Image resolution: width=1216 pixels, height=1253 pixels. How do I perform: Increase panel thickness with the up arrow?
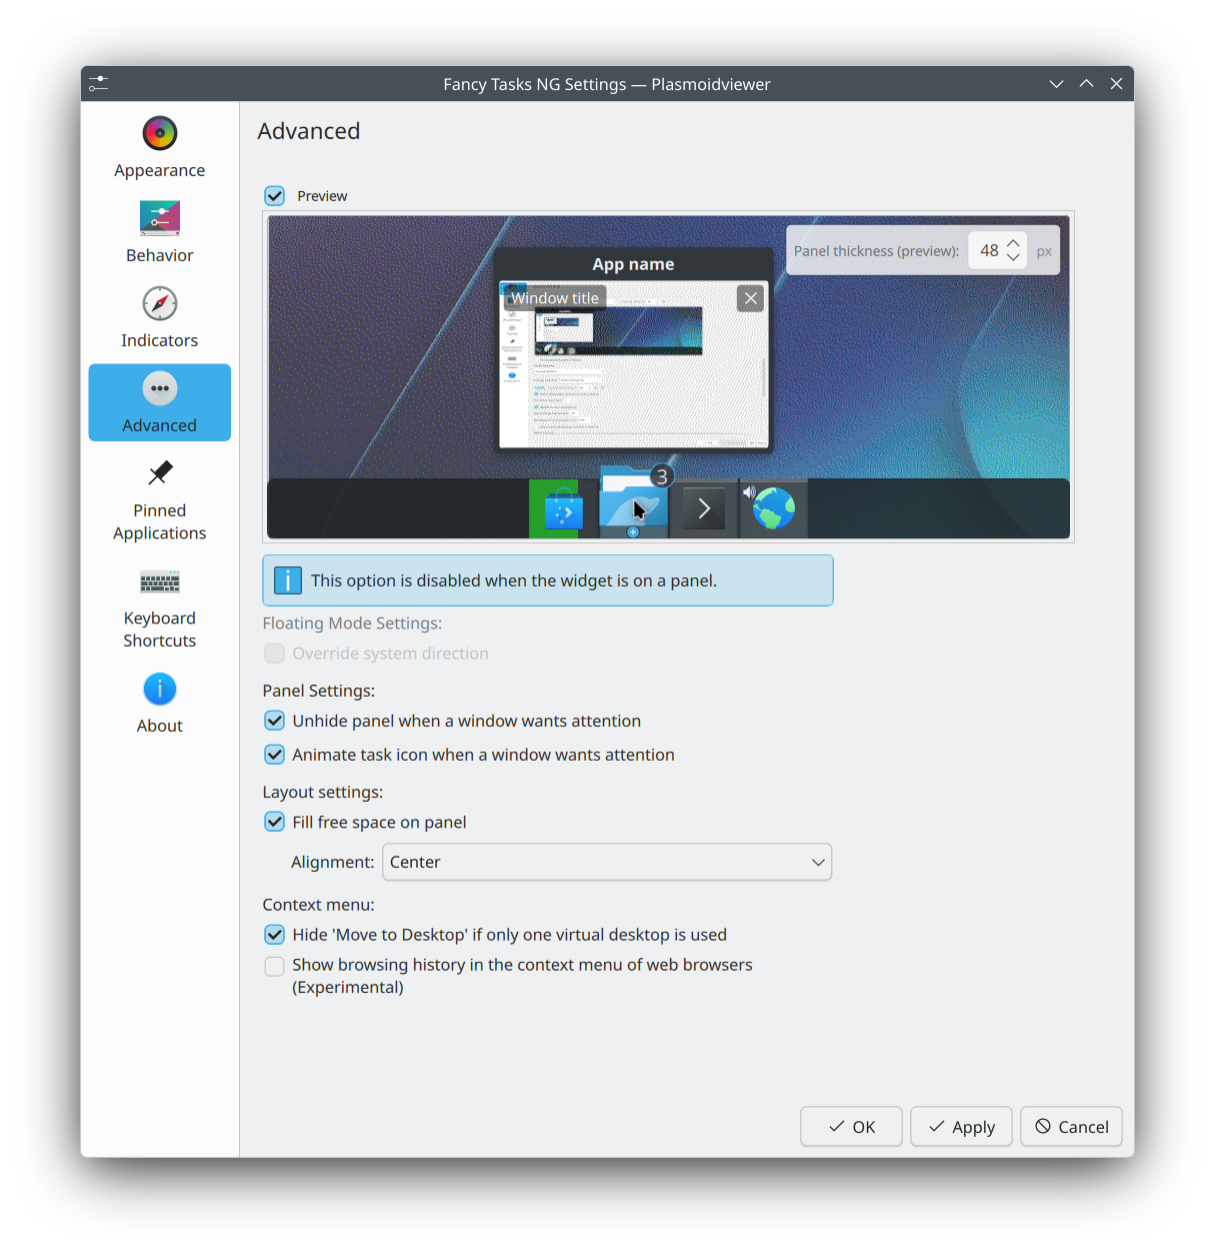[1013, 243]
